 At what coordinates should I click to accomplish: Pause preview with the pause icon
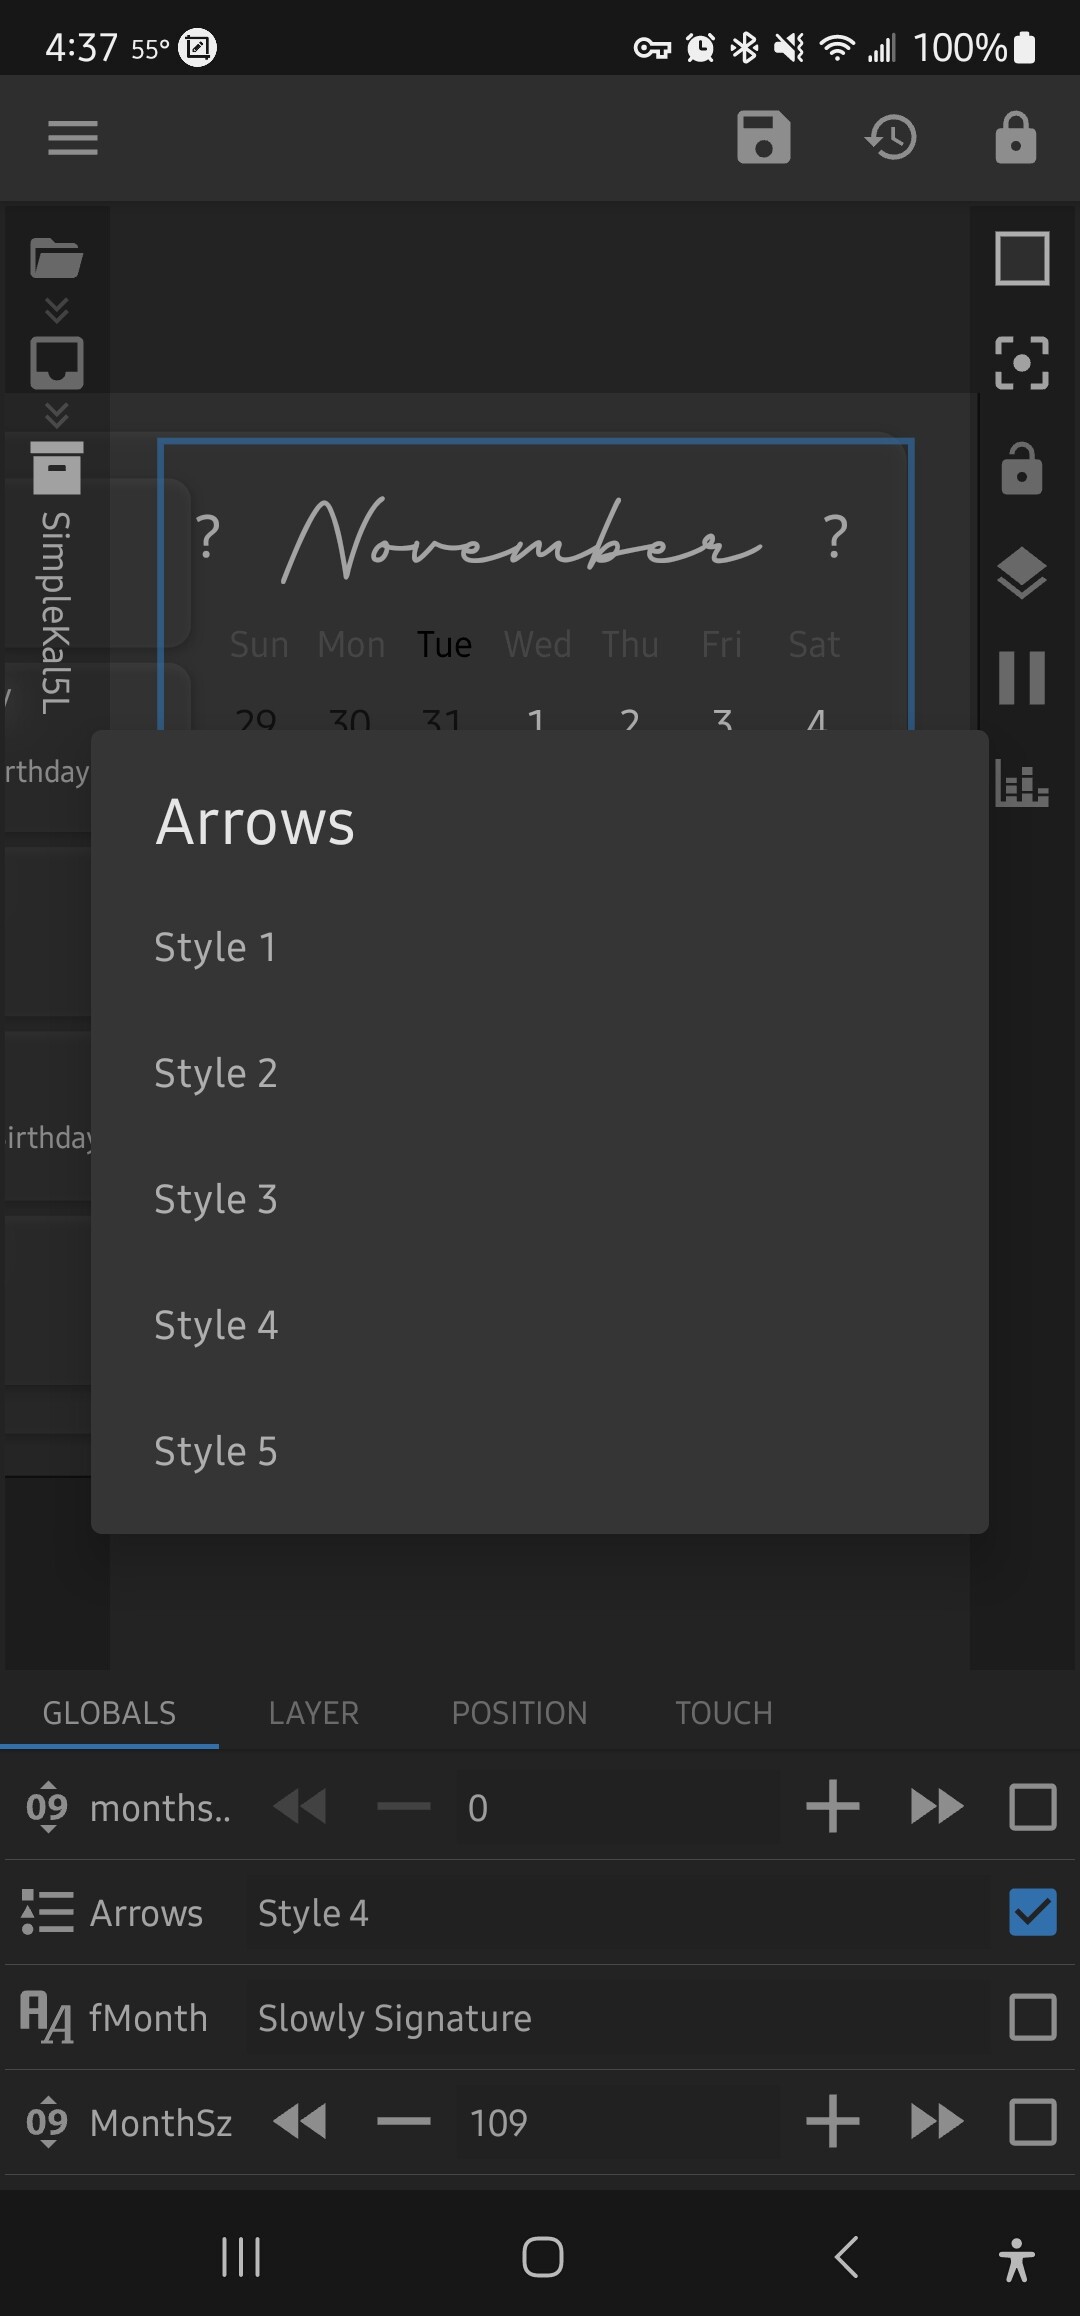(1022, 677)
